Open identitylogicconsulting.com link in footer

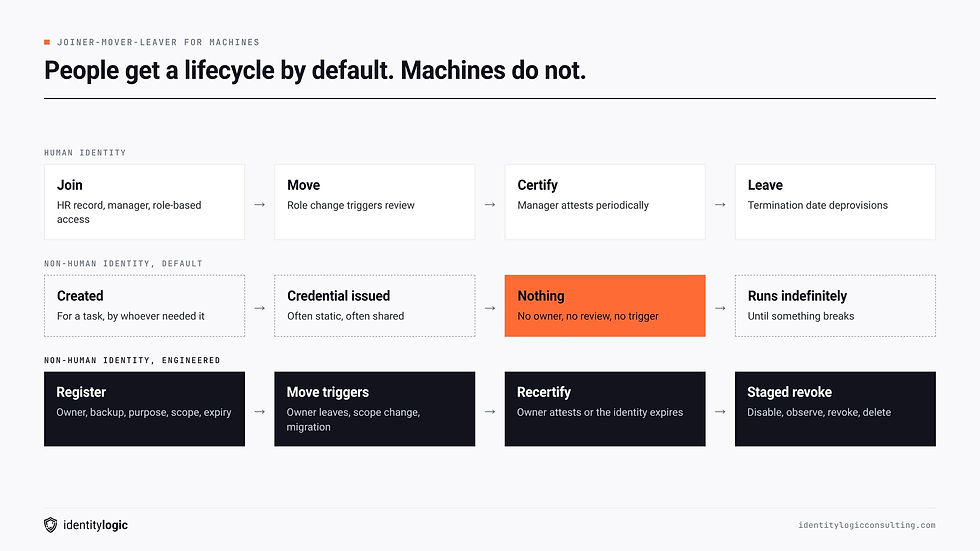pyautogui.click(x=866, y=525)
